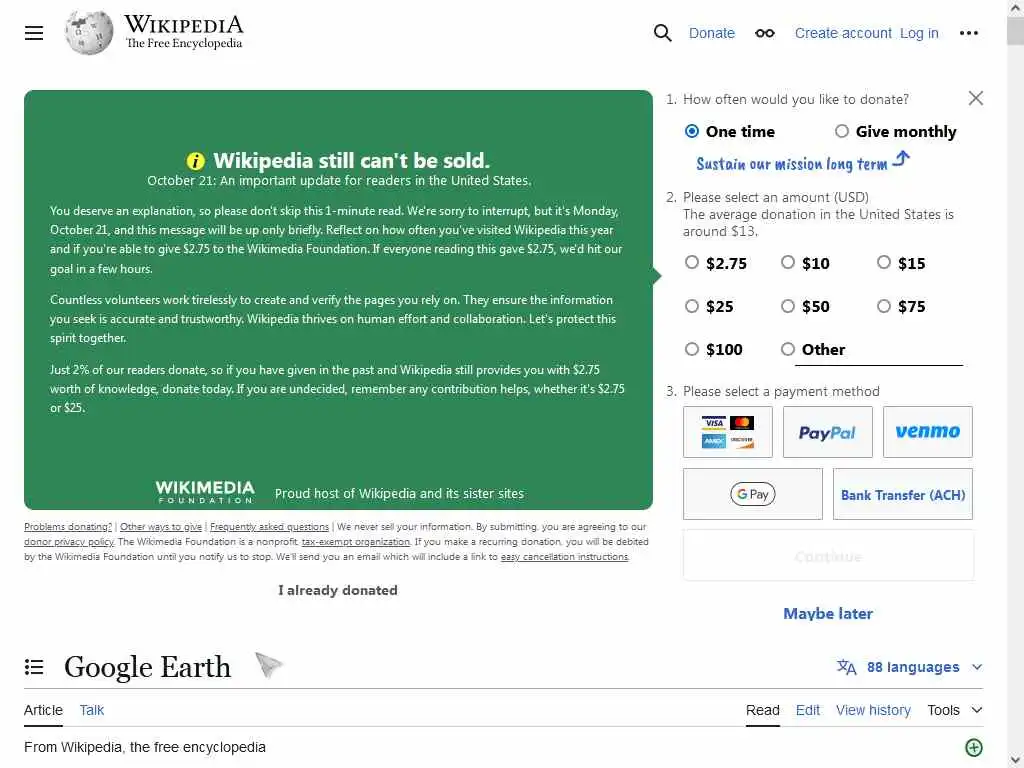Screen dimensions: 1024x768
Task: Click the search magnifier icon
Action: coord(662,33)
